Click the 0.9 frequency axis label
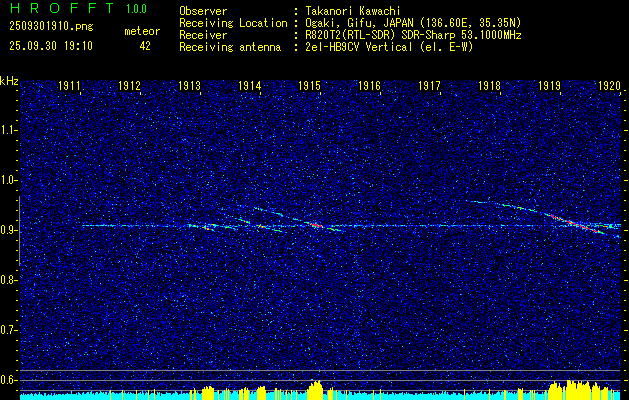This screenshot has width=629, height=400. tap(9, 230)
